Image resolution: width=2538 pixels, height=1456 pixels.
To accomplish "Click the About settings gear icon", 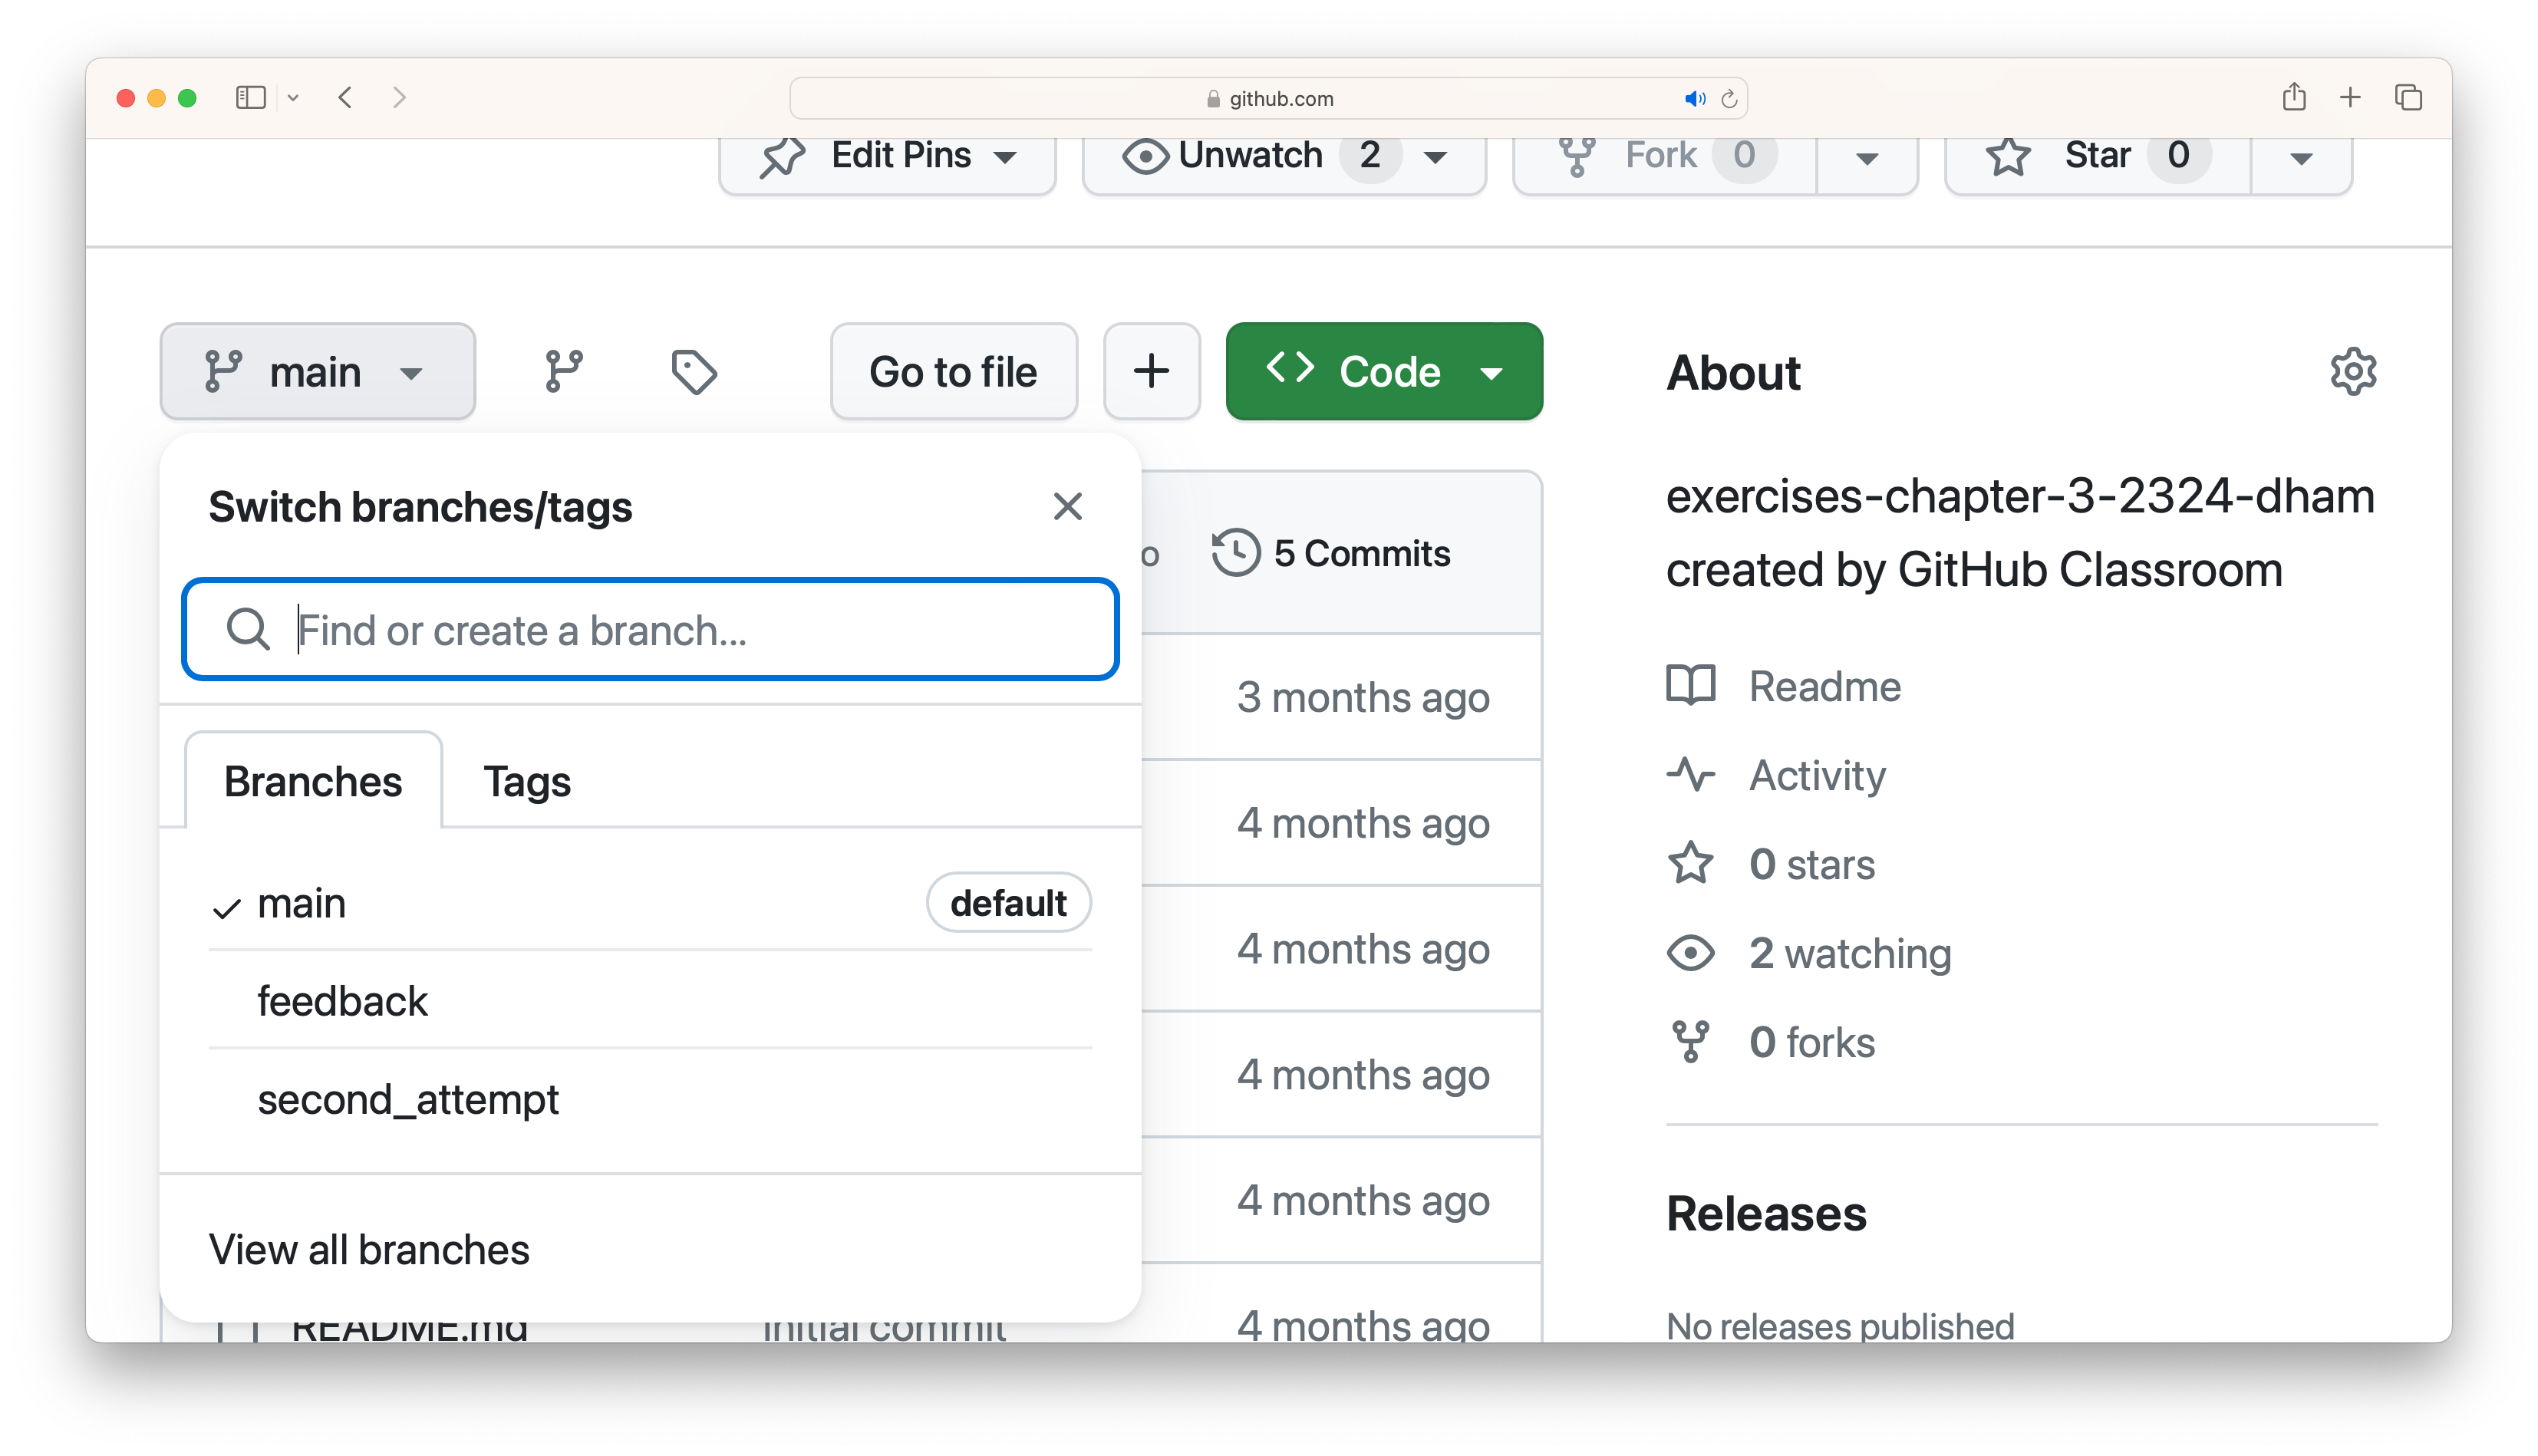I will pos(2353,372).
